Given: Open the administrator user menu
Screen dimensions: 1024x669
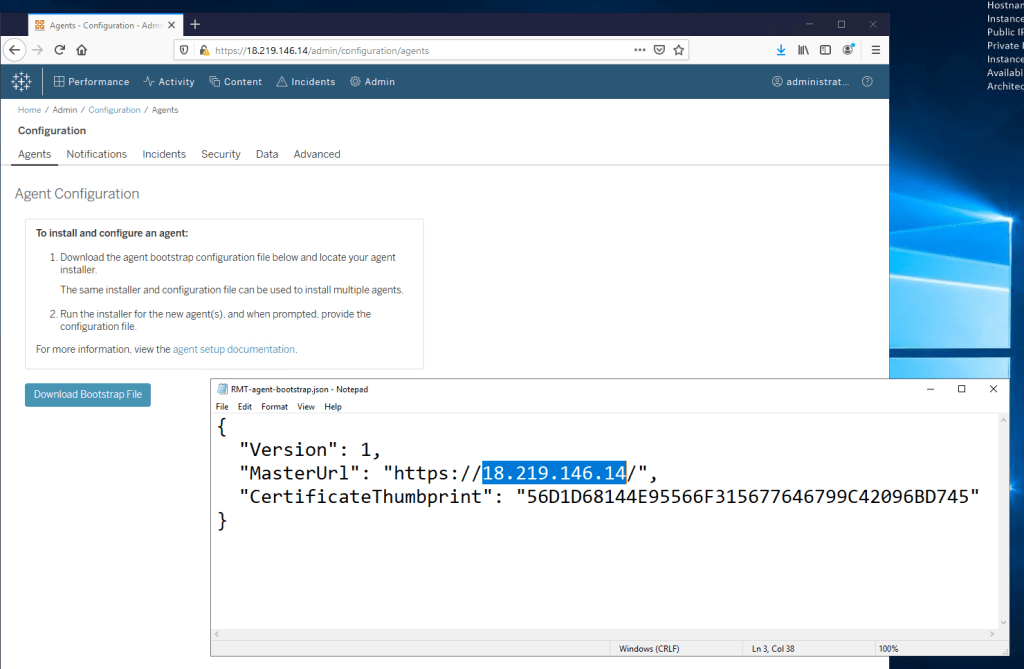Looking at the screenshot, I should coord(811,82).
